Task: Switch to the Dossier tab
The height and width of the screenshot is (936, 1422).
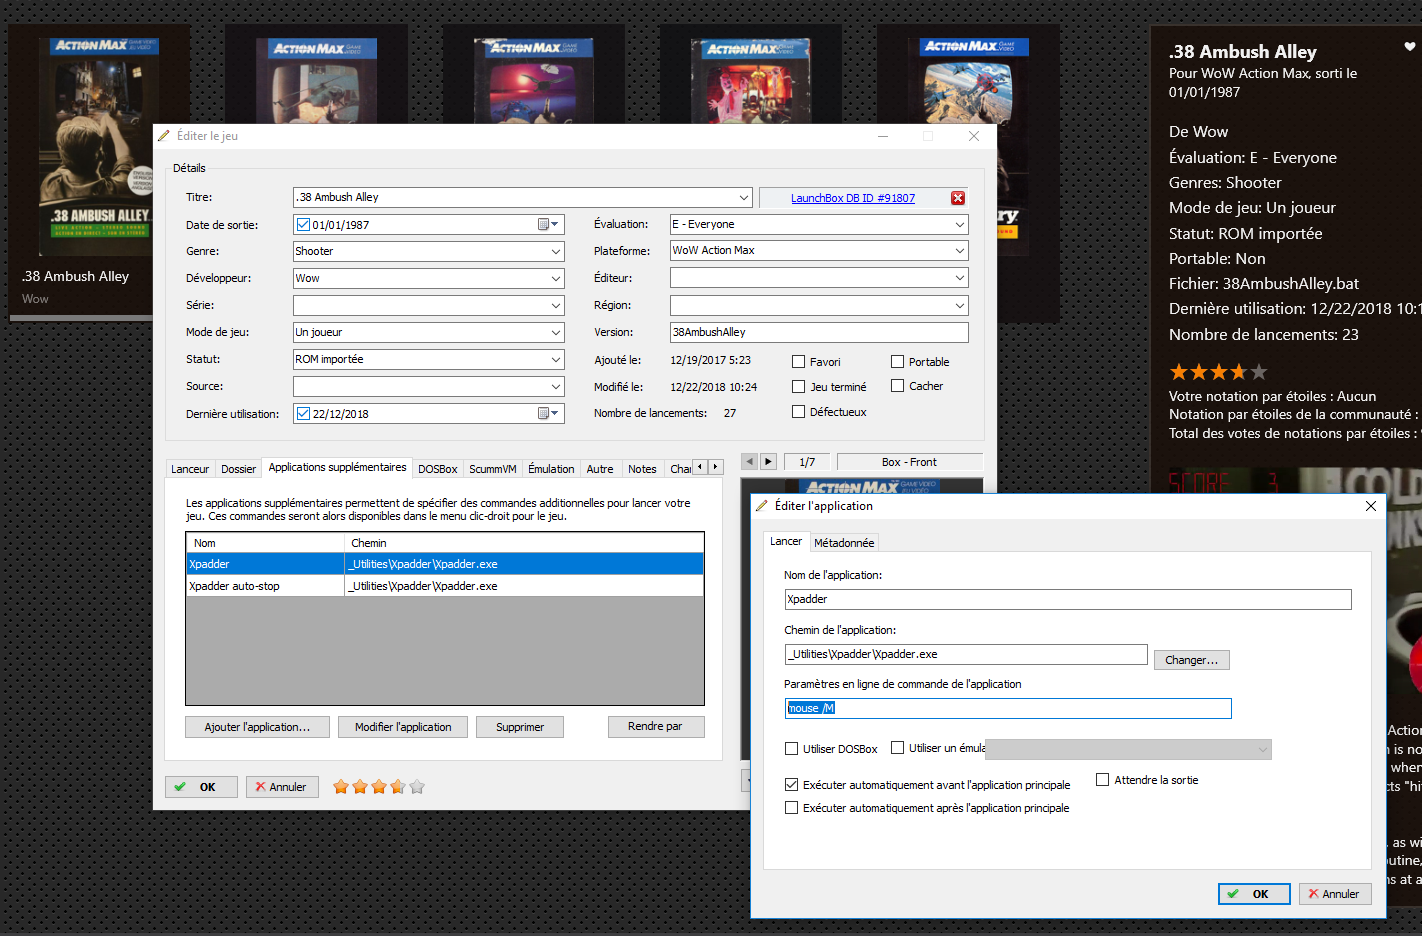Action: pos(238,469)
